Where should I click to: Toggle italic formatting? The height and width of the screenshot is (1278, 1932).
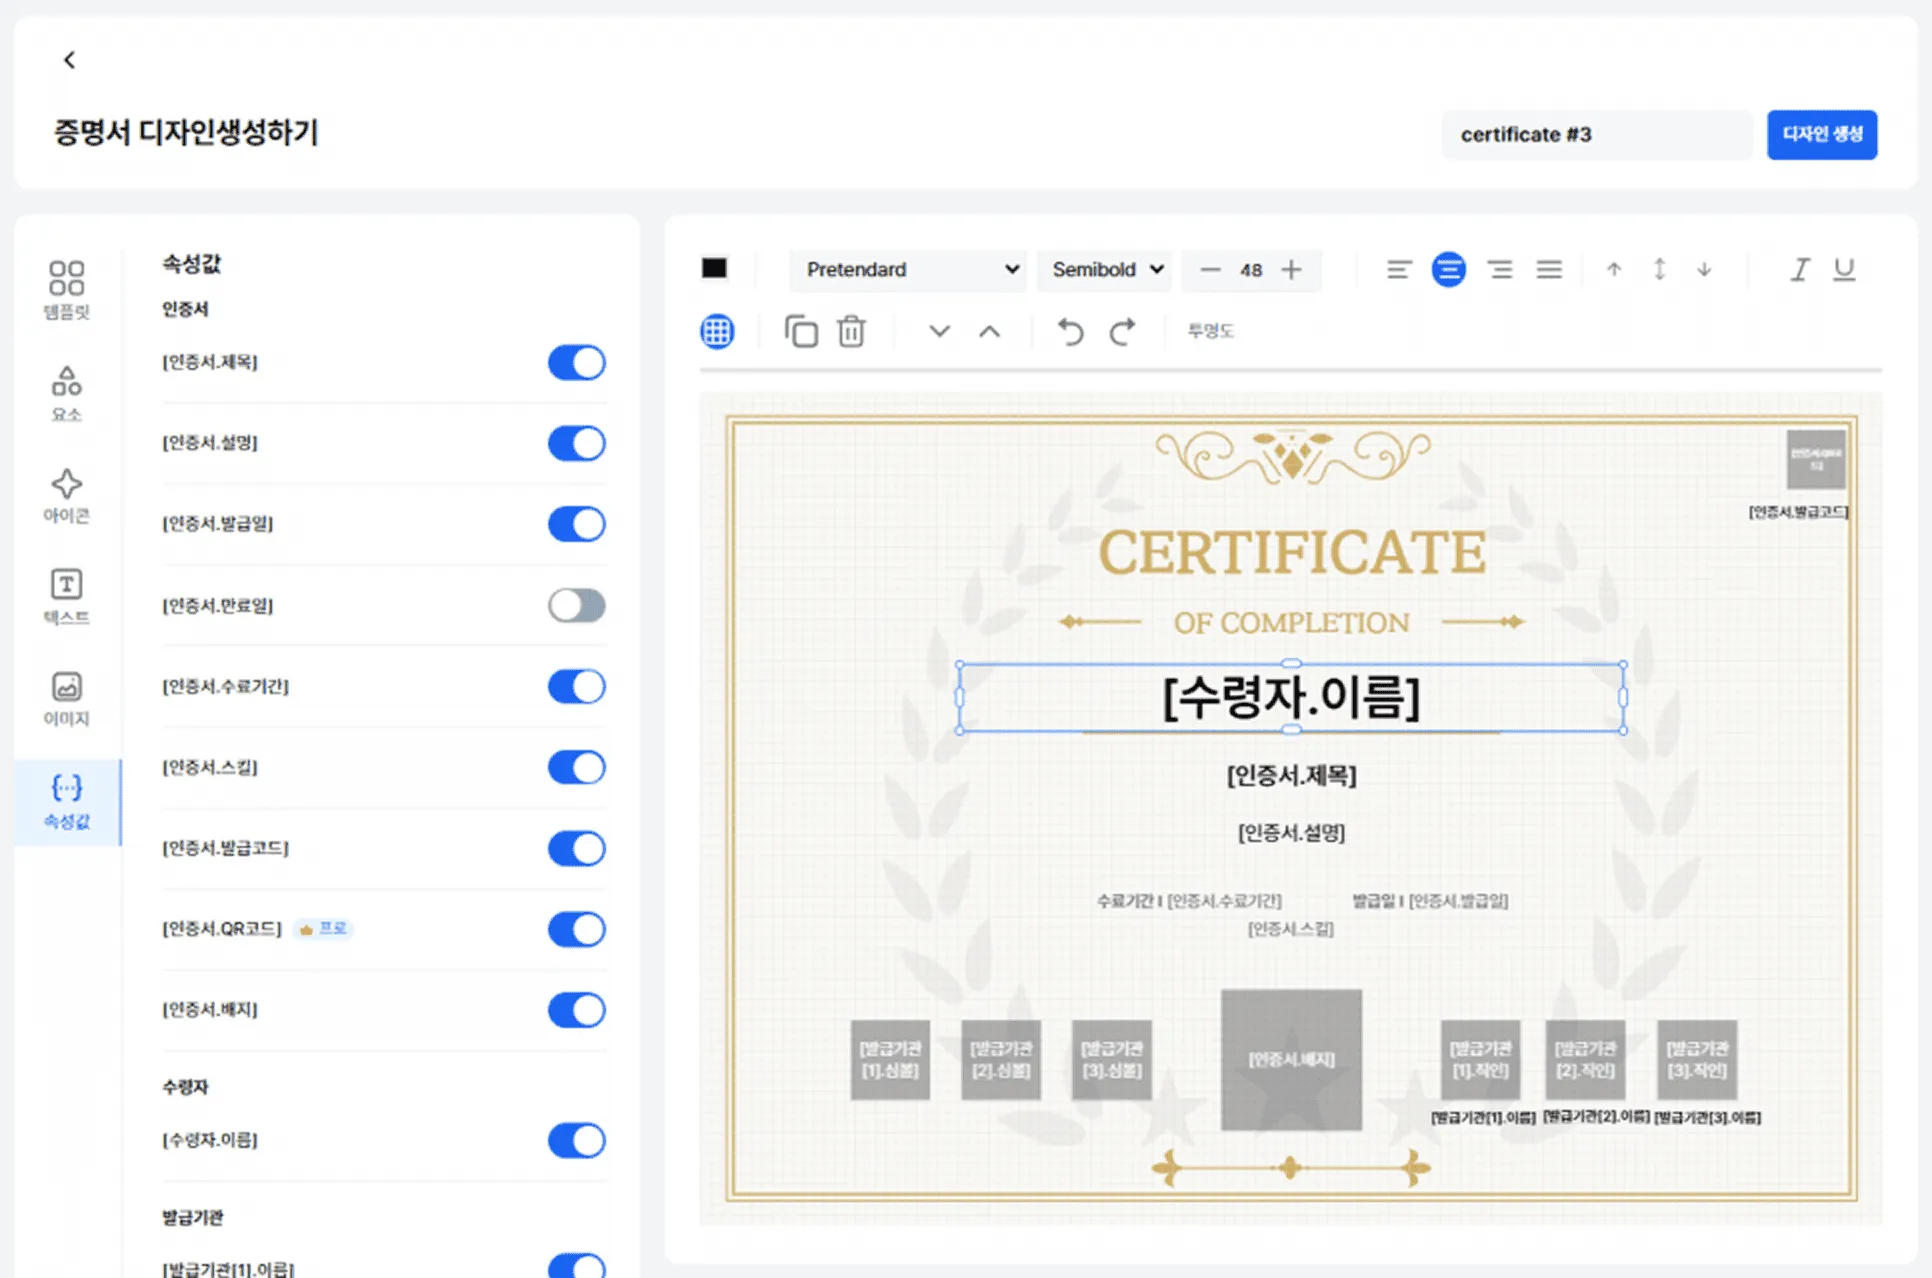1799,270
